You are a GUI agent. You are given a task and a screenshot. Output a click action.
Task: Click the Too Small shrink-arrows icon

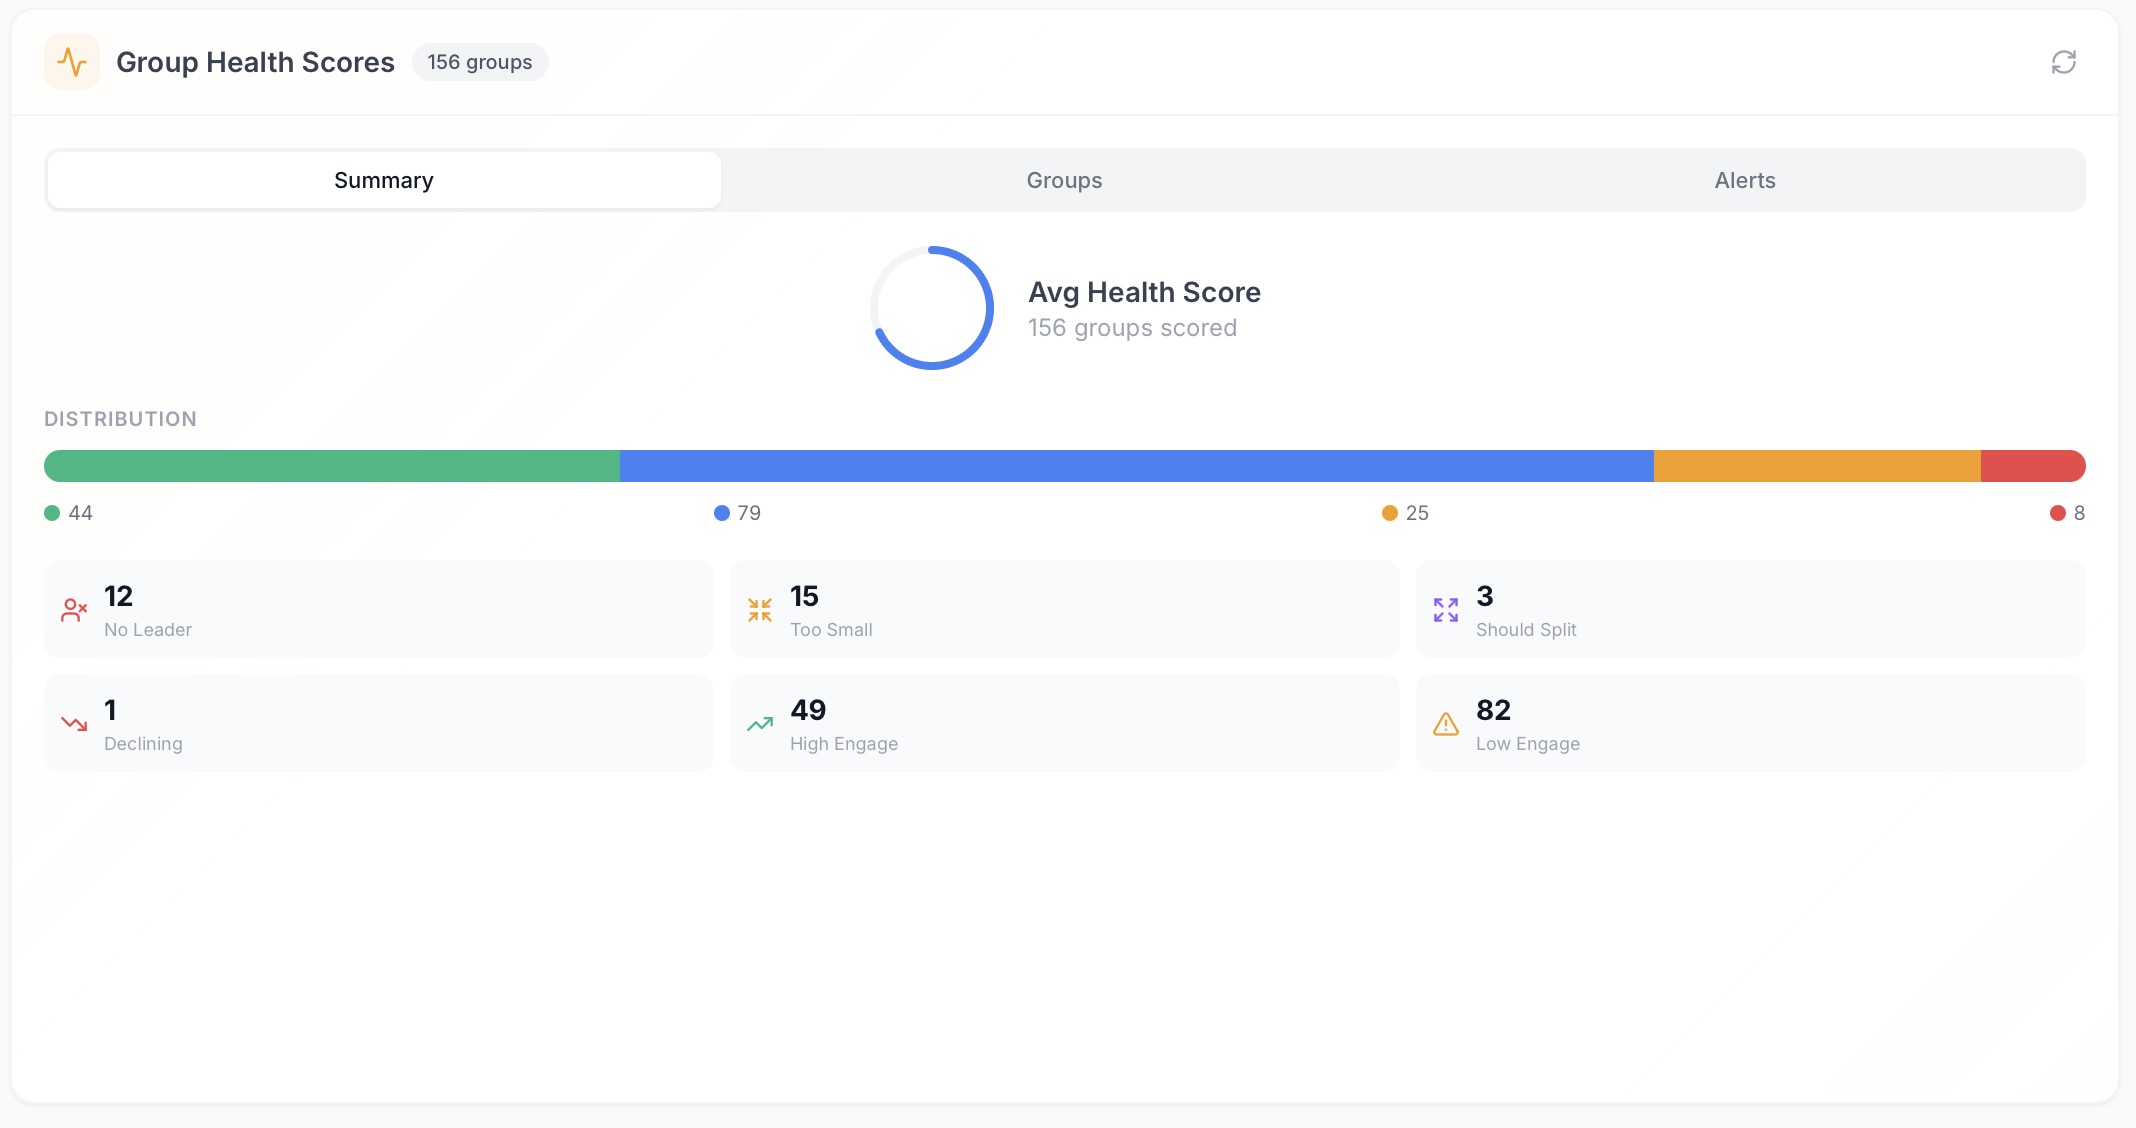point(761,609)
